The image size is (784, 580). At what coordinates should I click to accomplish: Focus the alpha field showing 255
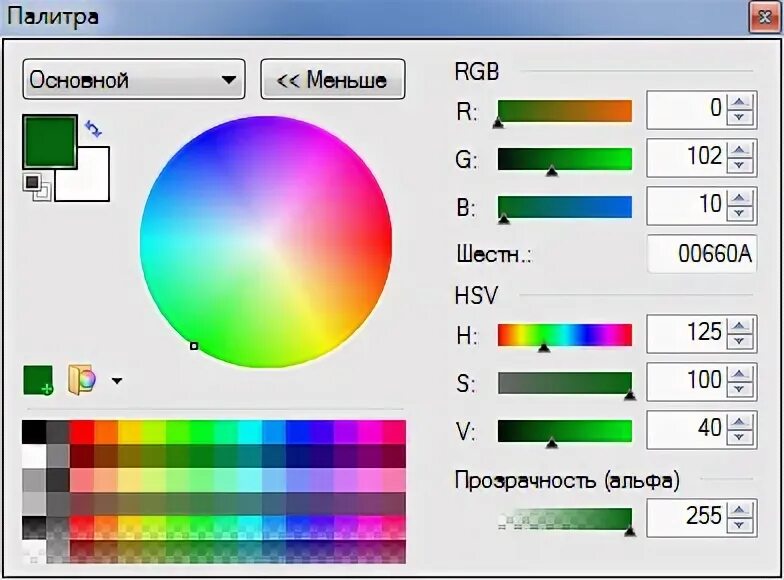(686, 518)
